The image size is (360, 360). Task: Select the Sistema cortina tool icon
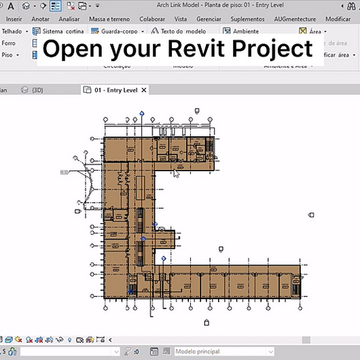pos(36,31)
